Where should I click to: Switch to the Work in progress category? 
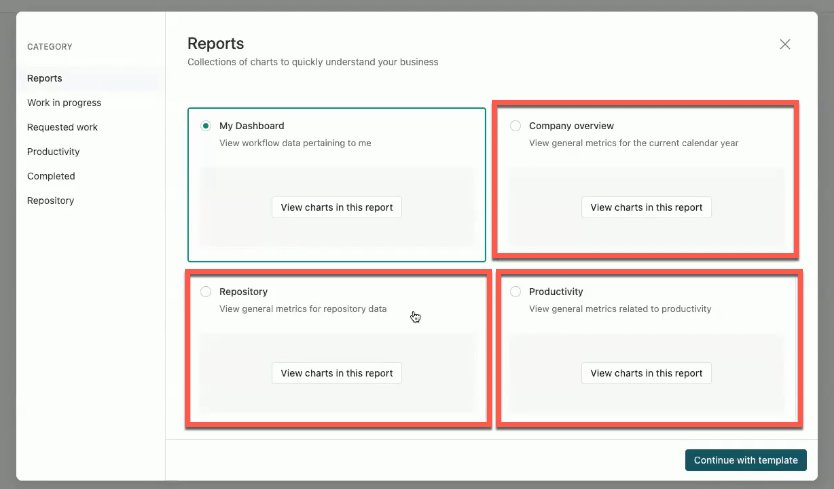pos(64,103)
